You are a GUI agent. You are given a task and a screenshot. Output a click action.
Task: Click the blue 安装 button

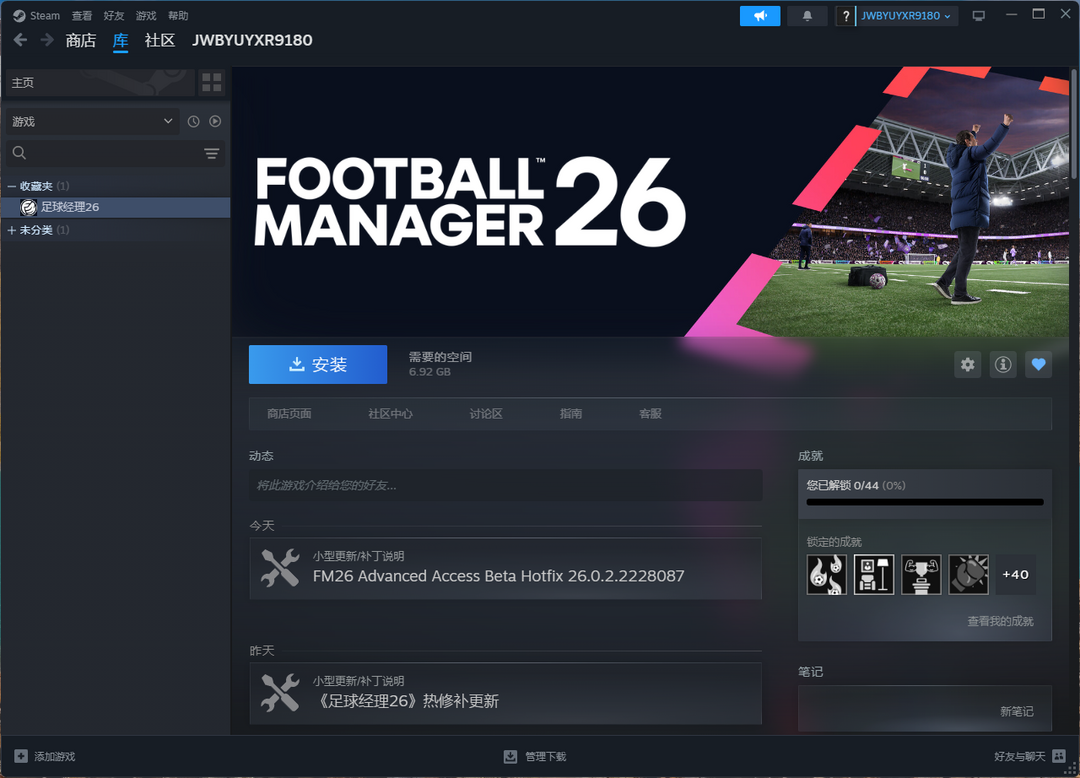pyautogui.click(x=318, y=365)
